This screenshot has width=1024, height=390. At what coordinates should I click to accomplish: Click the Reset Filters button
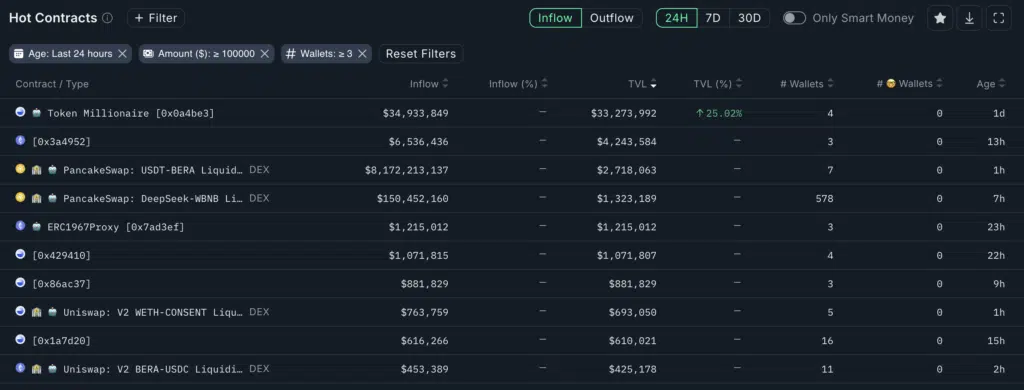click(x=421, y=54)
